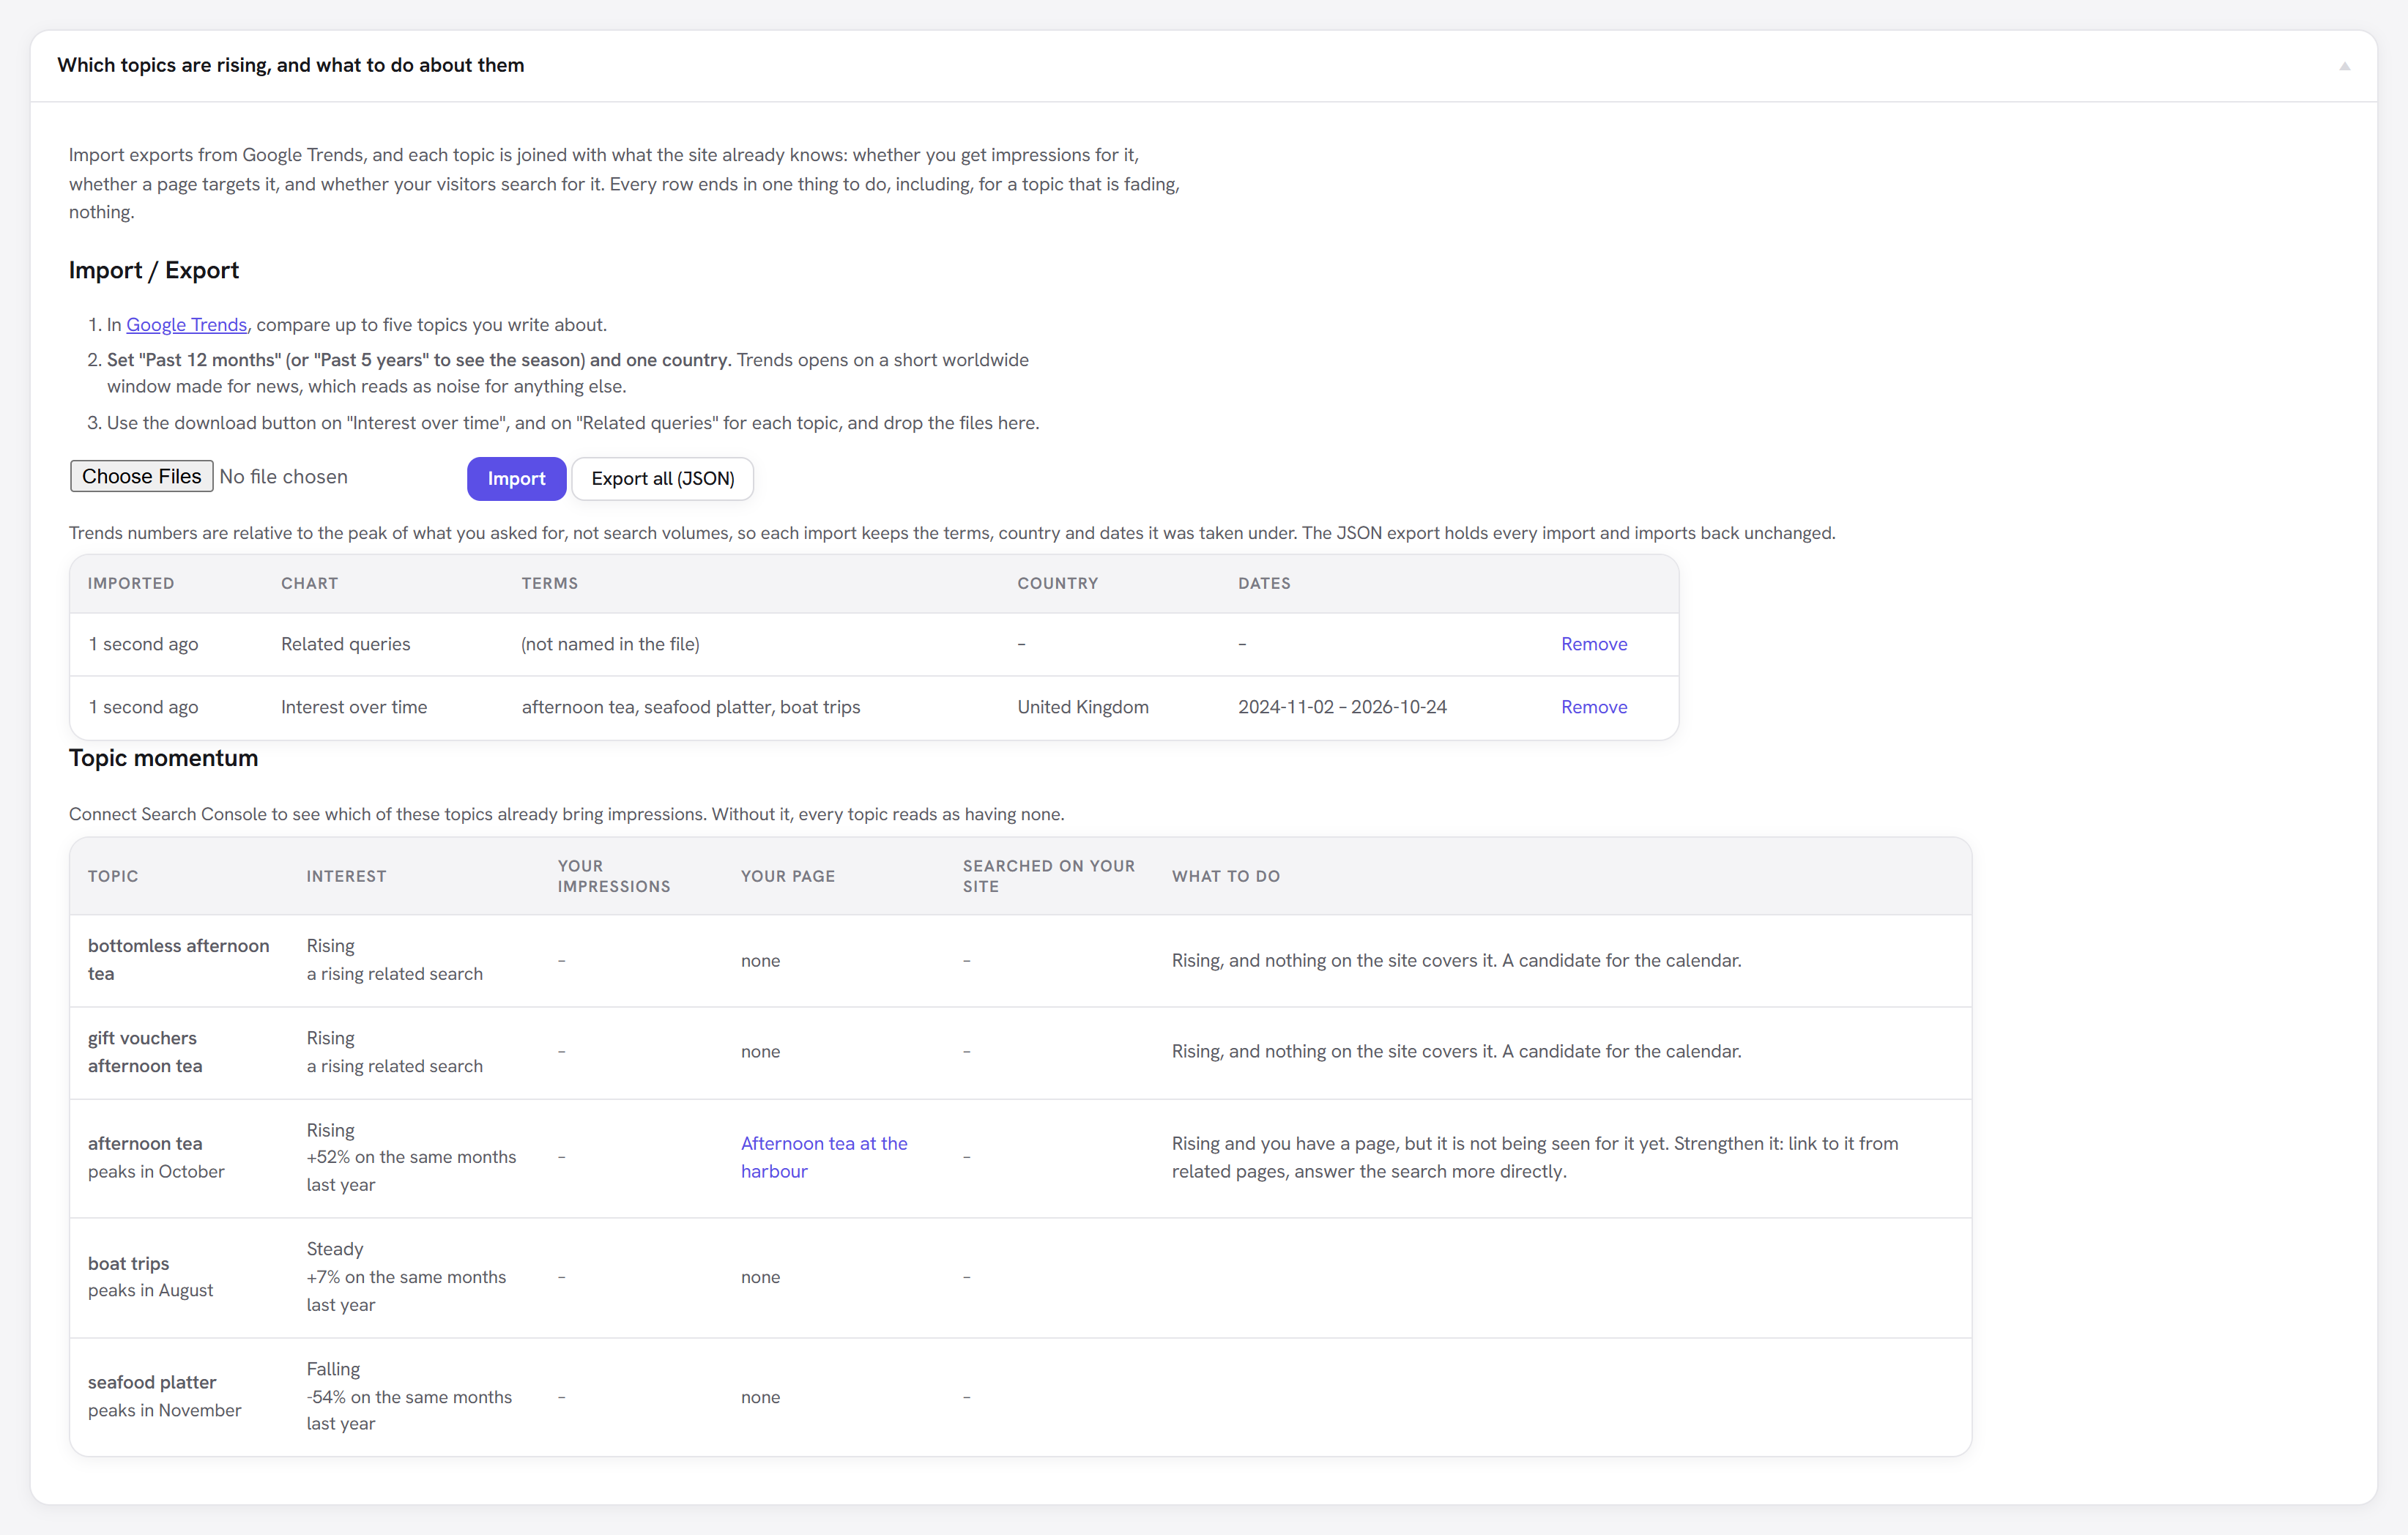Viewport: 2408px width, 1535px height.
Task: Click the Choose Files button
Action: point(141,476)
